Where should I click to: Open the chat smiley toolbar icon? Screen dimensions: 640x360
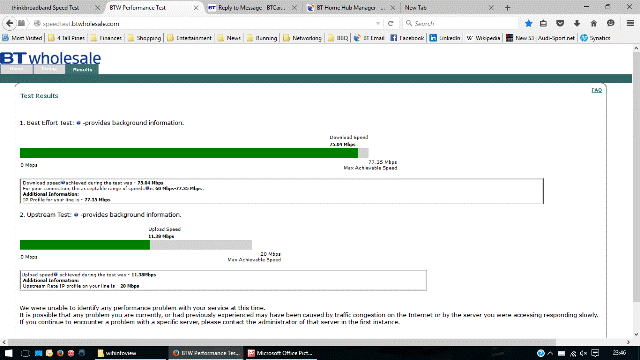tap(611, 23)
